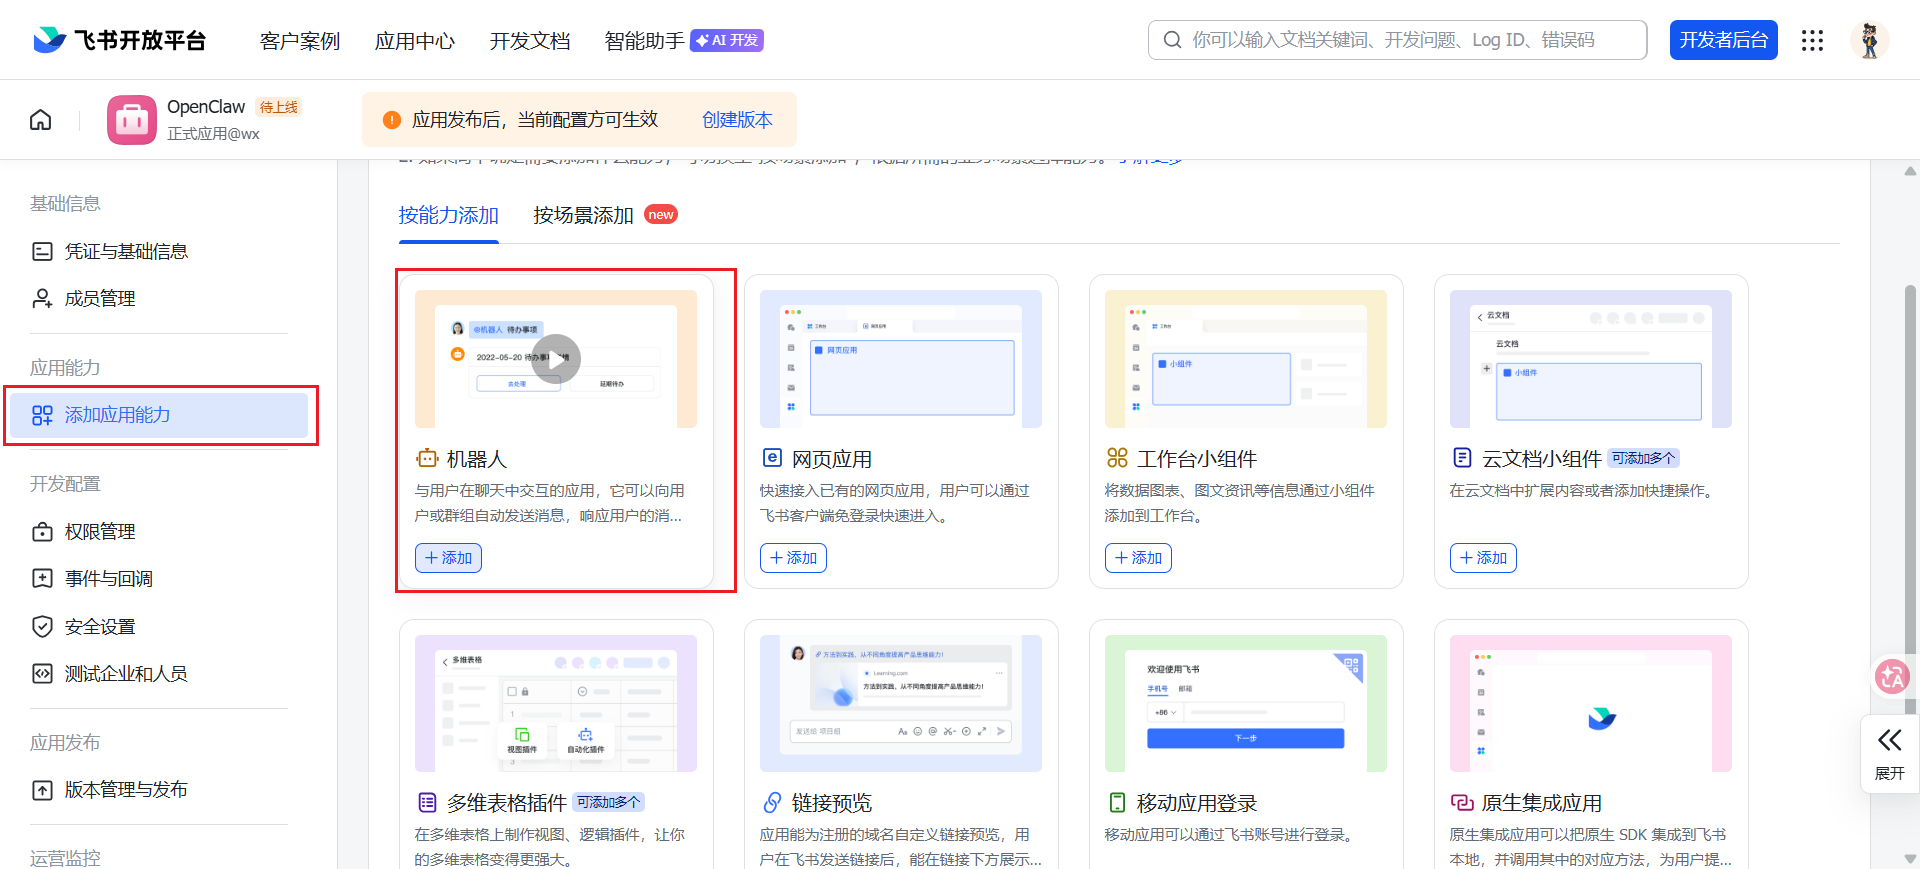Add the 机器人 capability

(448, 558)
